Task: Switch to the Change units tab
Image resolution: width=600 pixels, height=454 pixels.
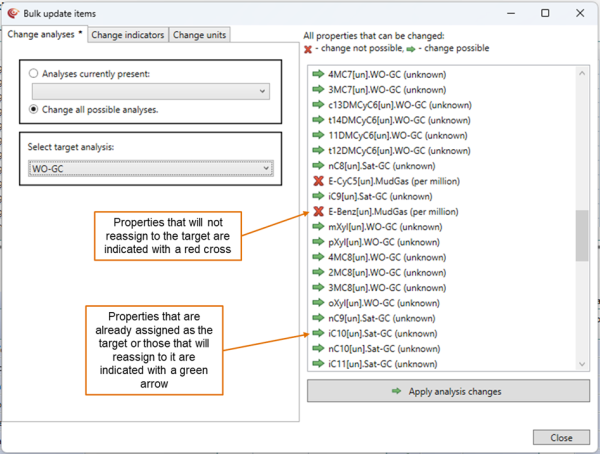Action: [200, 35]
